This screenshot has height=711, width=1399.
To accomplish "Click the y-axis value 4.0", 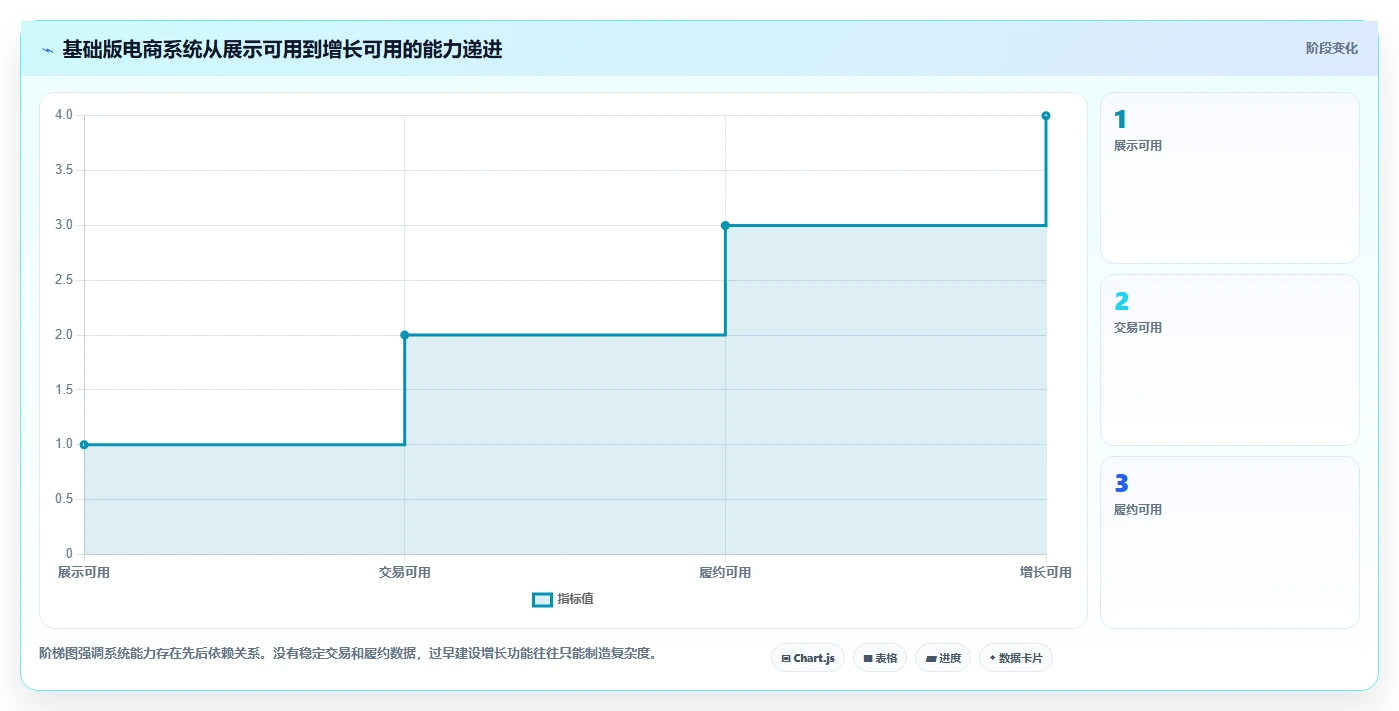I will click(64, 115).
